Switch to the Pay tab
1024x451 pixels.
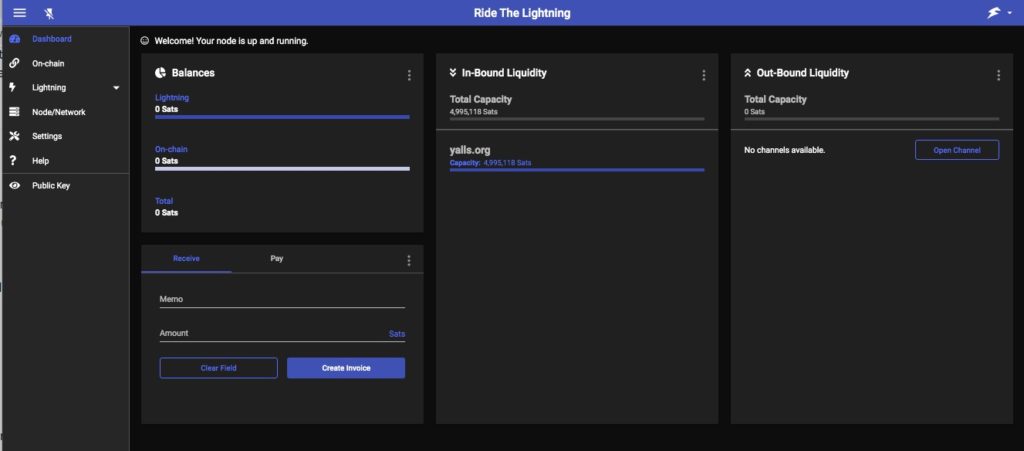click(277, 259)
